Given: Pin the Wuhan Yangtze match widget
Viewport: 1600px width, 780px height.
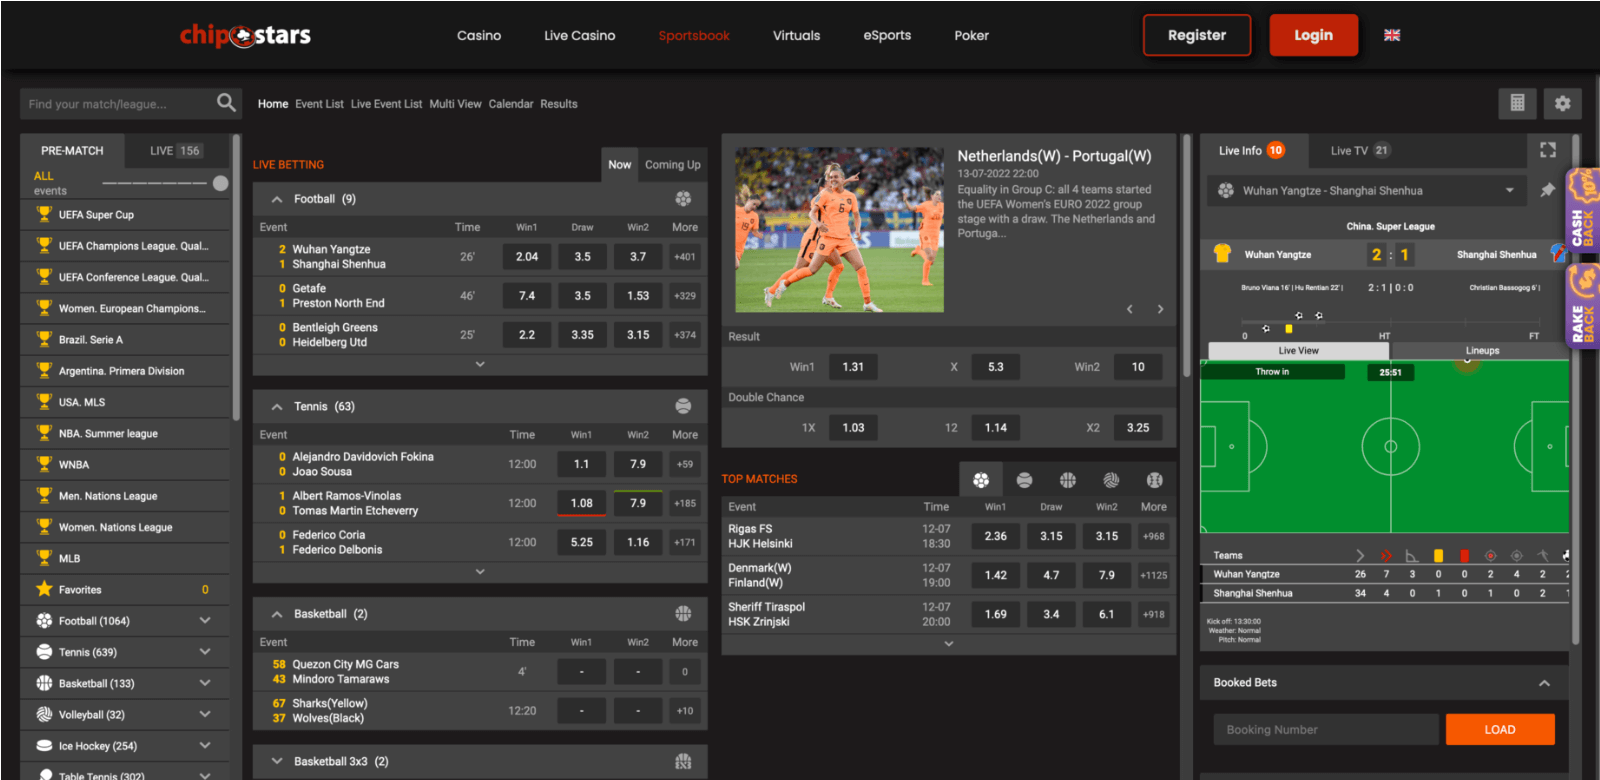Looking at the screenshot, I should pyautogui.click(x=1548, y=190).
